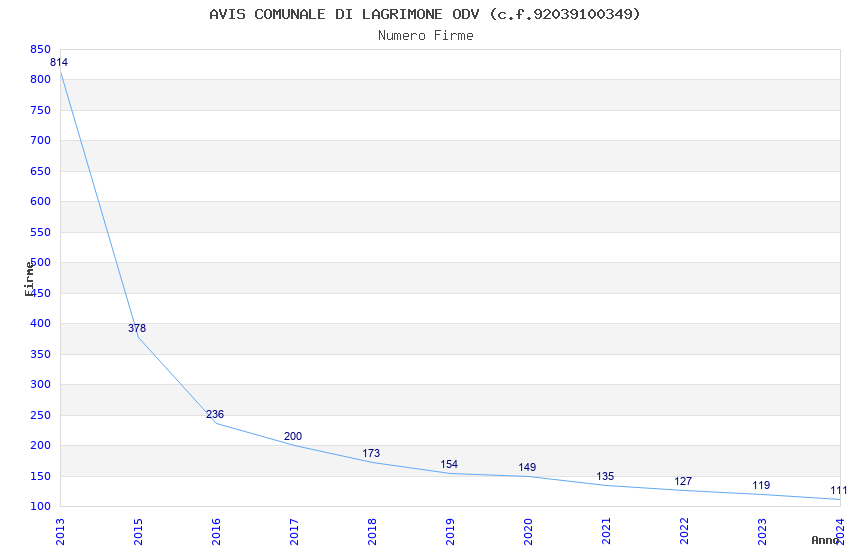Click the y-axis tick value 100
This screenshot has width=850, height=550.
(41, 506)
